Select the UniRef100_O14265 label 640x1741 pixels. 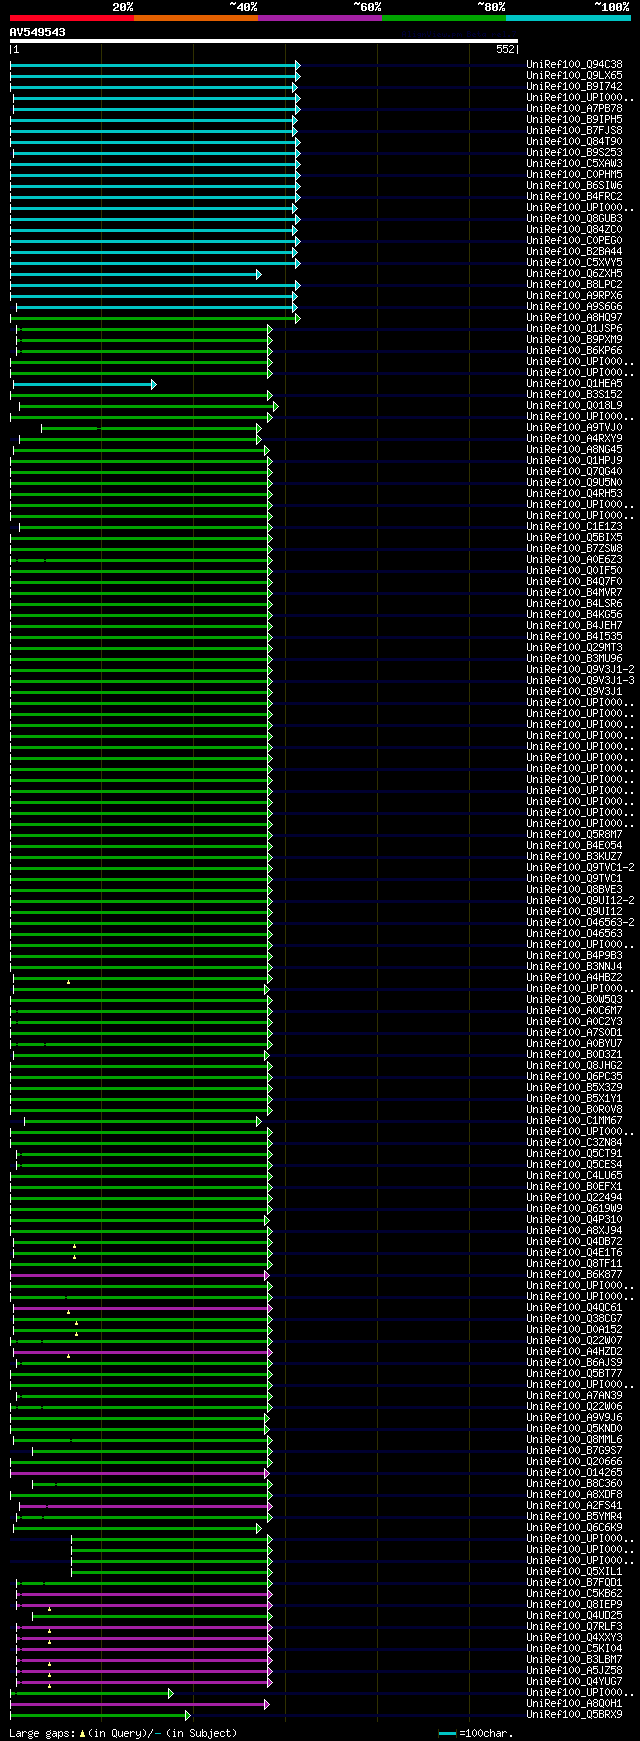click(x=574, y=1473)
